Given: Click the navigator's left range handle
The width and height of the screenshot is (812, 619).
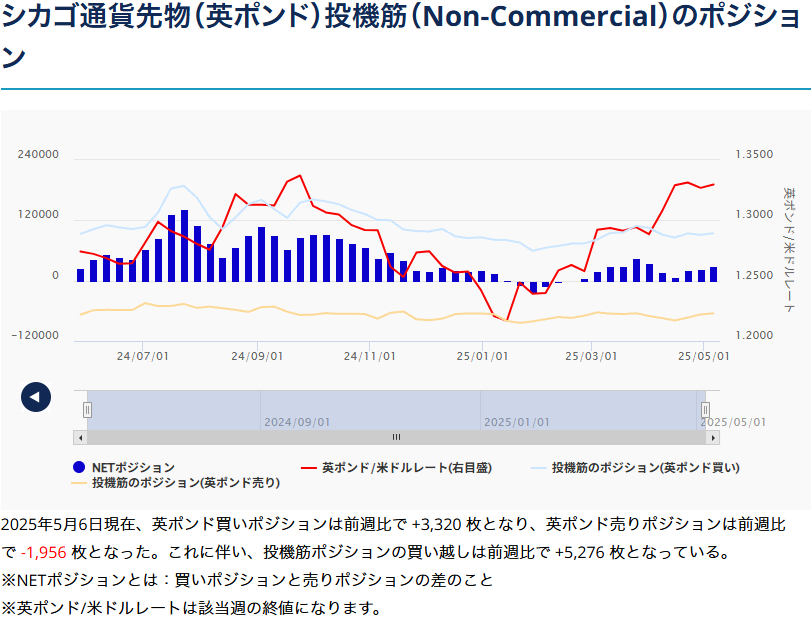Looking at the screenshot, I should pos(87,409).
